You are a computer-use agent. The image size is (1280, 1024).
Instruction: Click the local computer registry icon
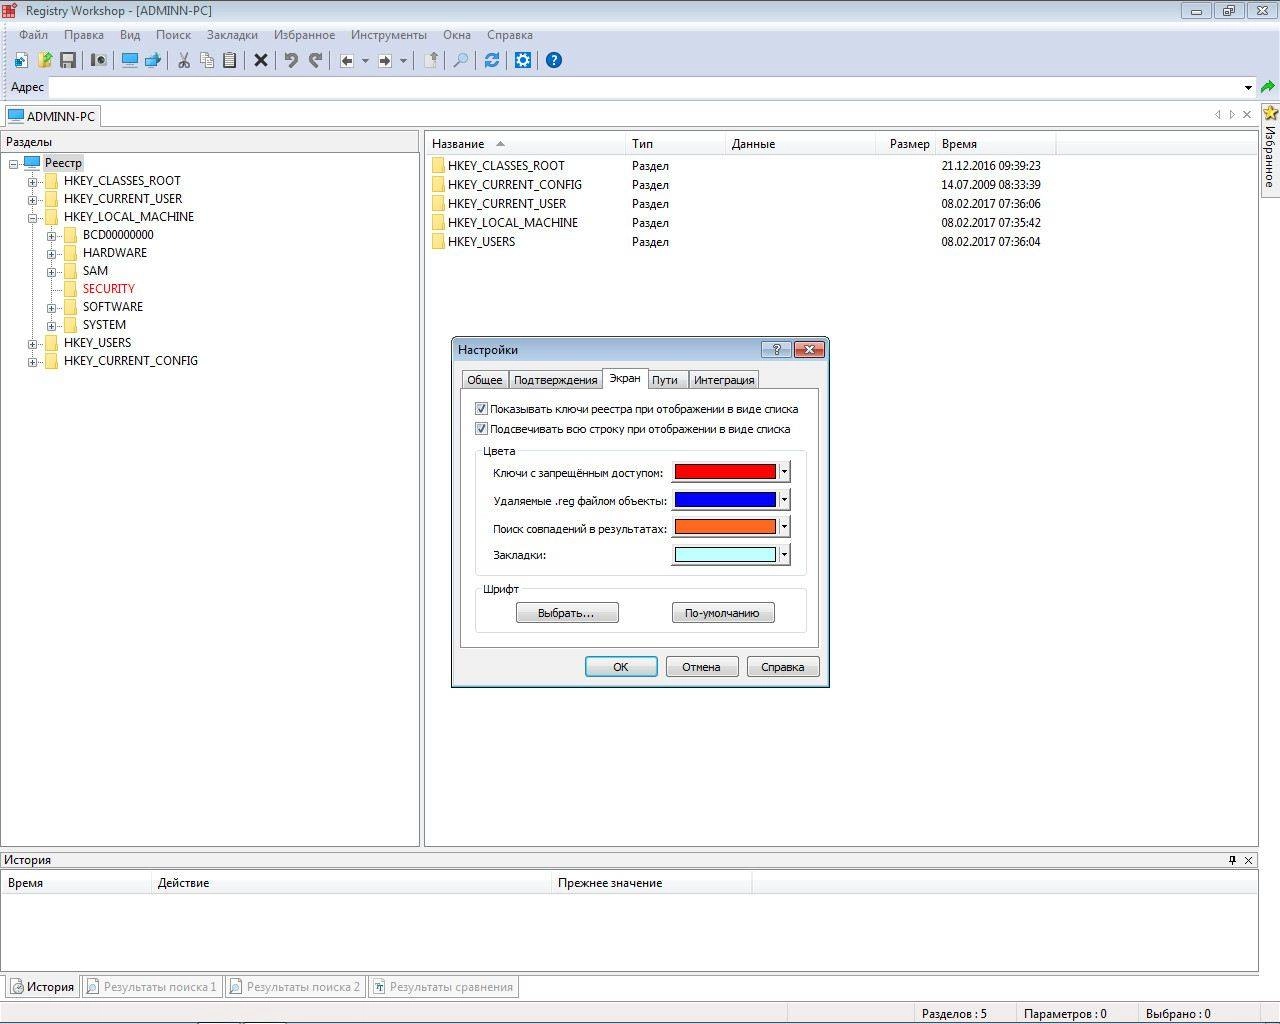click(129, 60)
